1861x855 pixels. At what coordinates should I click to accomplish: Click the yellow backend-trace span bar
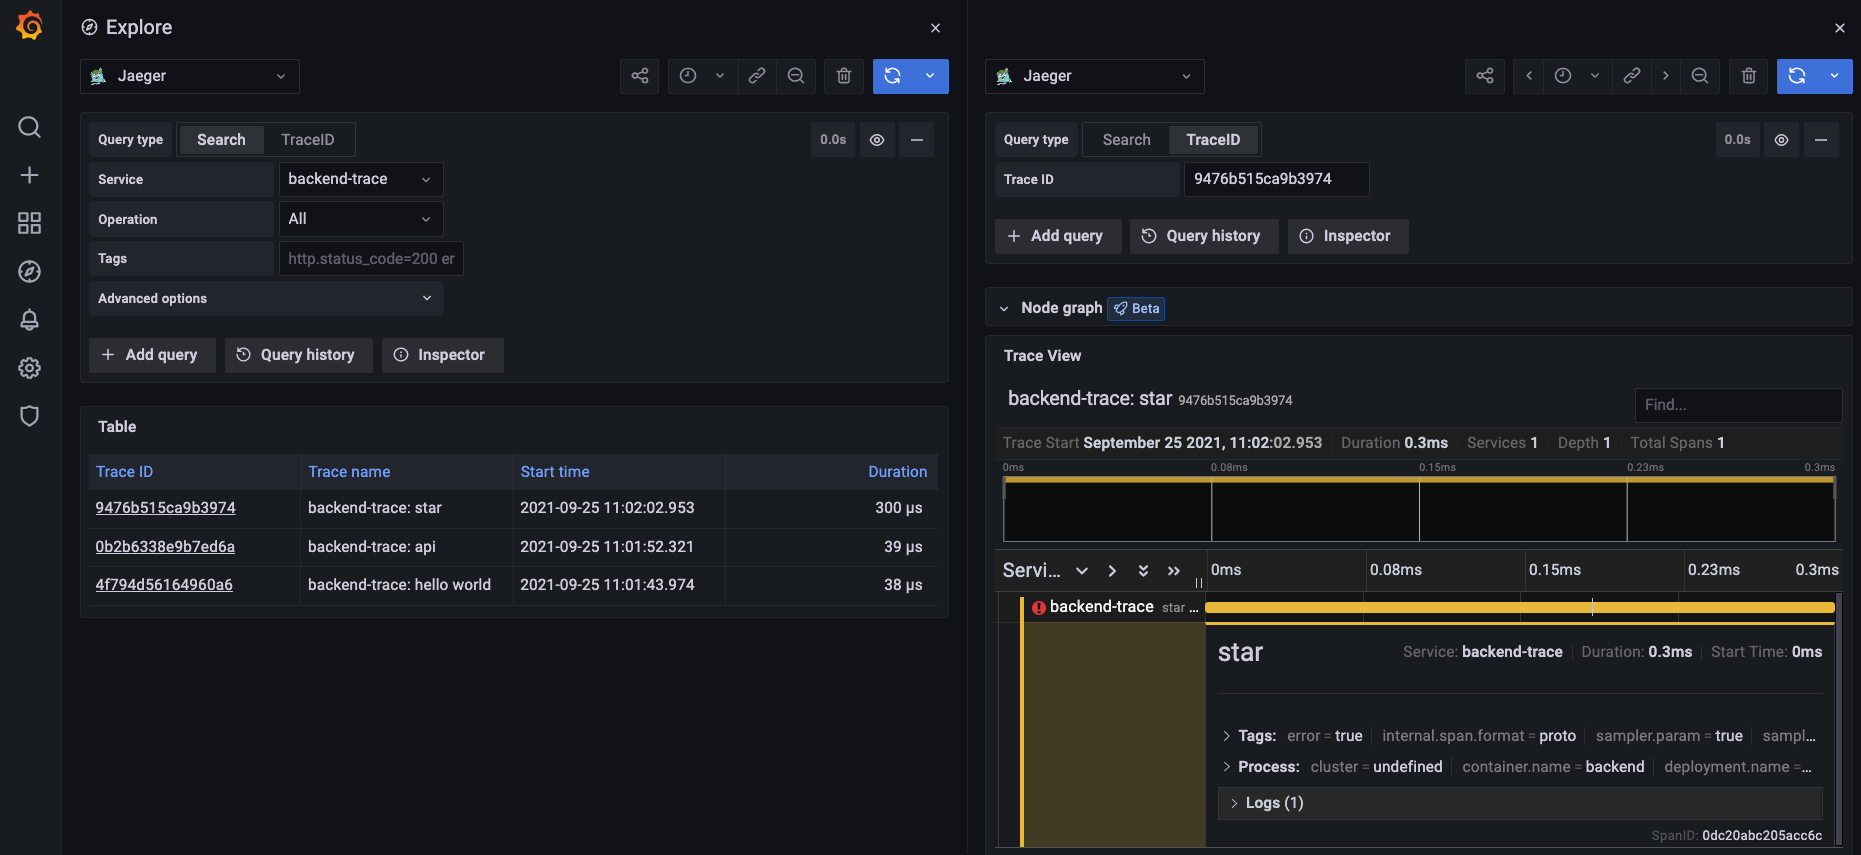(x=1520, y=607)
